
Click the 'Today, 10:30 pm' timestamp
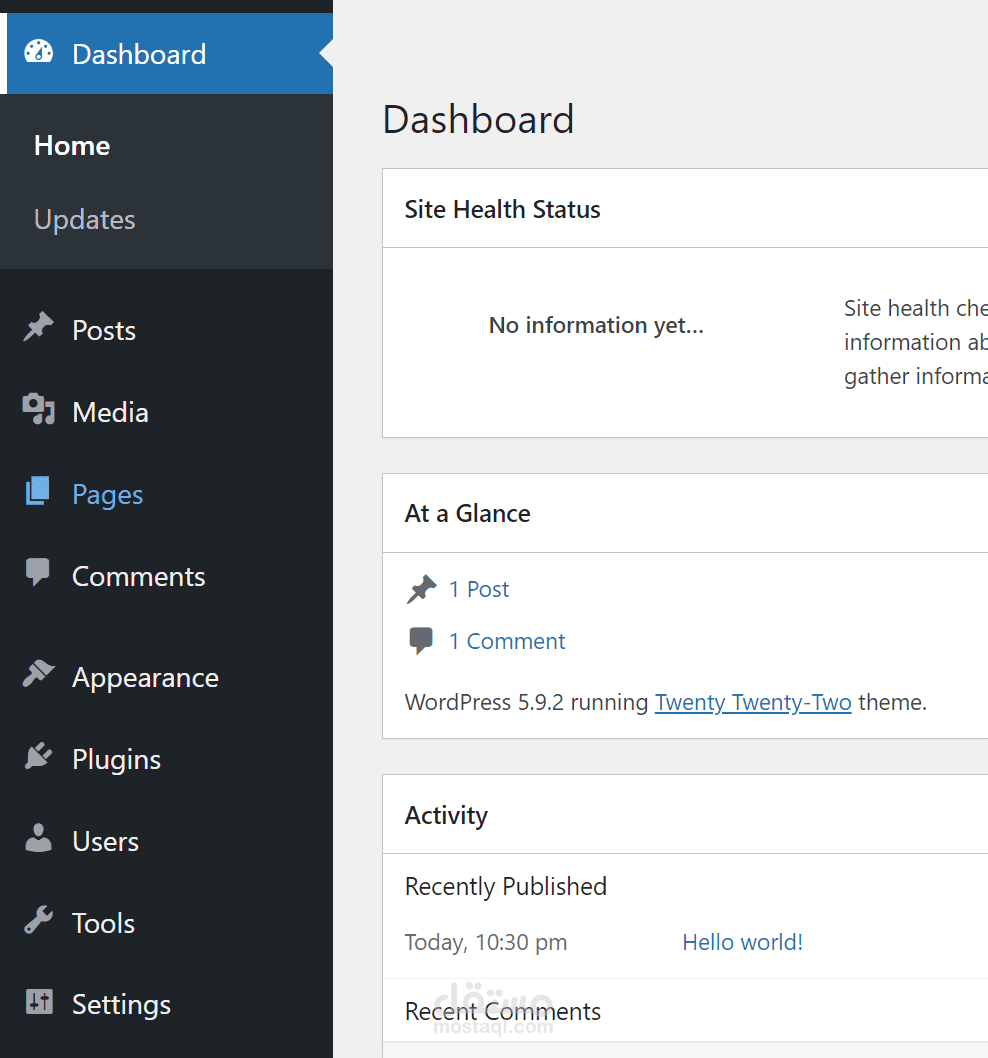tap(486, 943)
